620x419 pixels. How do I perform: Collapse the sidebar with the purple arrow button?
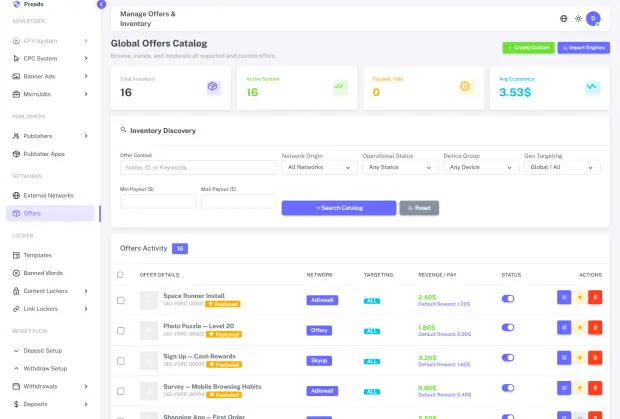tap(101, 4)
